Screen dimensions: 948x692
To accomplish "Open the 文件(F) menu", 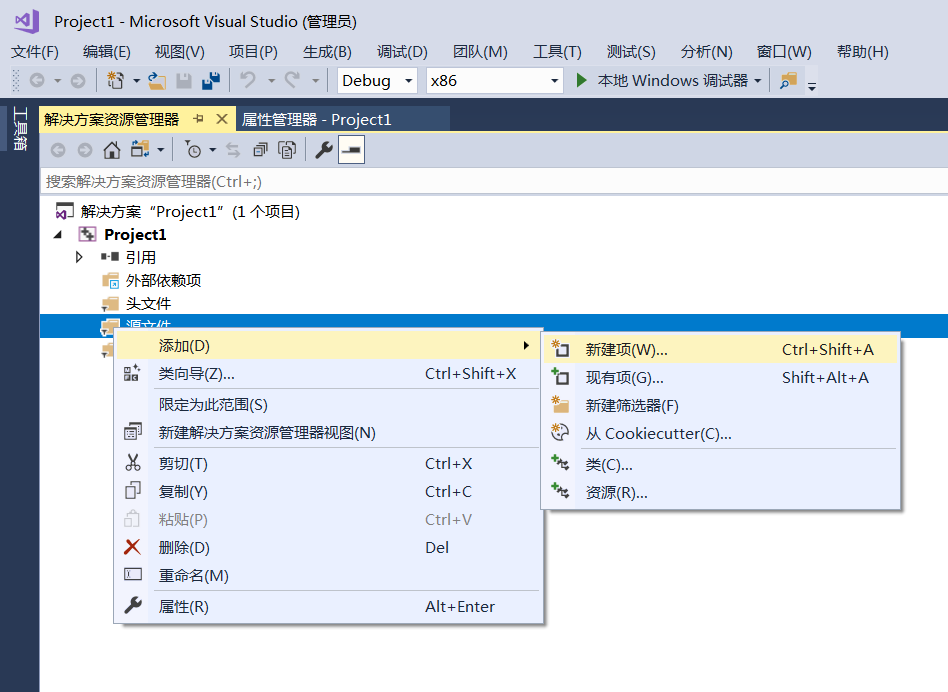I will click(x=34, y=52).
